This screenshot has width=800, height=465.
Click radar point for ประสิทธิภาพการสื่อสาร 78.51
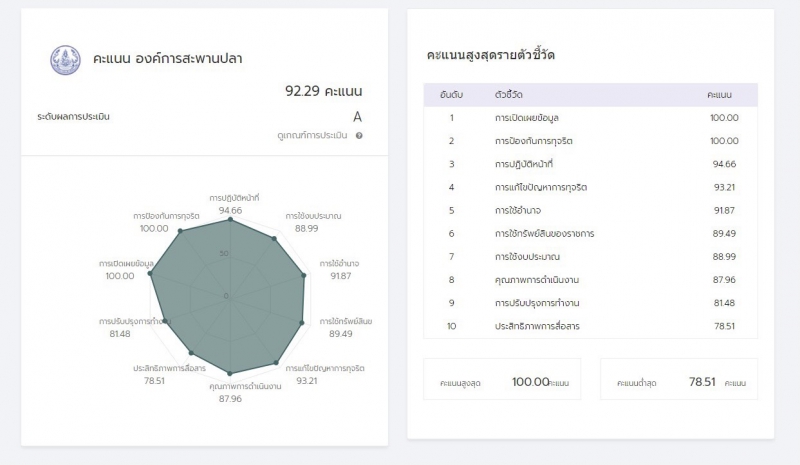pyautogui.click(x=190, y=353)
